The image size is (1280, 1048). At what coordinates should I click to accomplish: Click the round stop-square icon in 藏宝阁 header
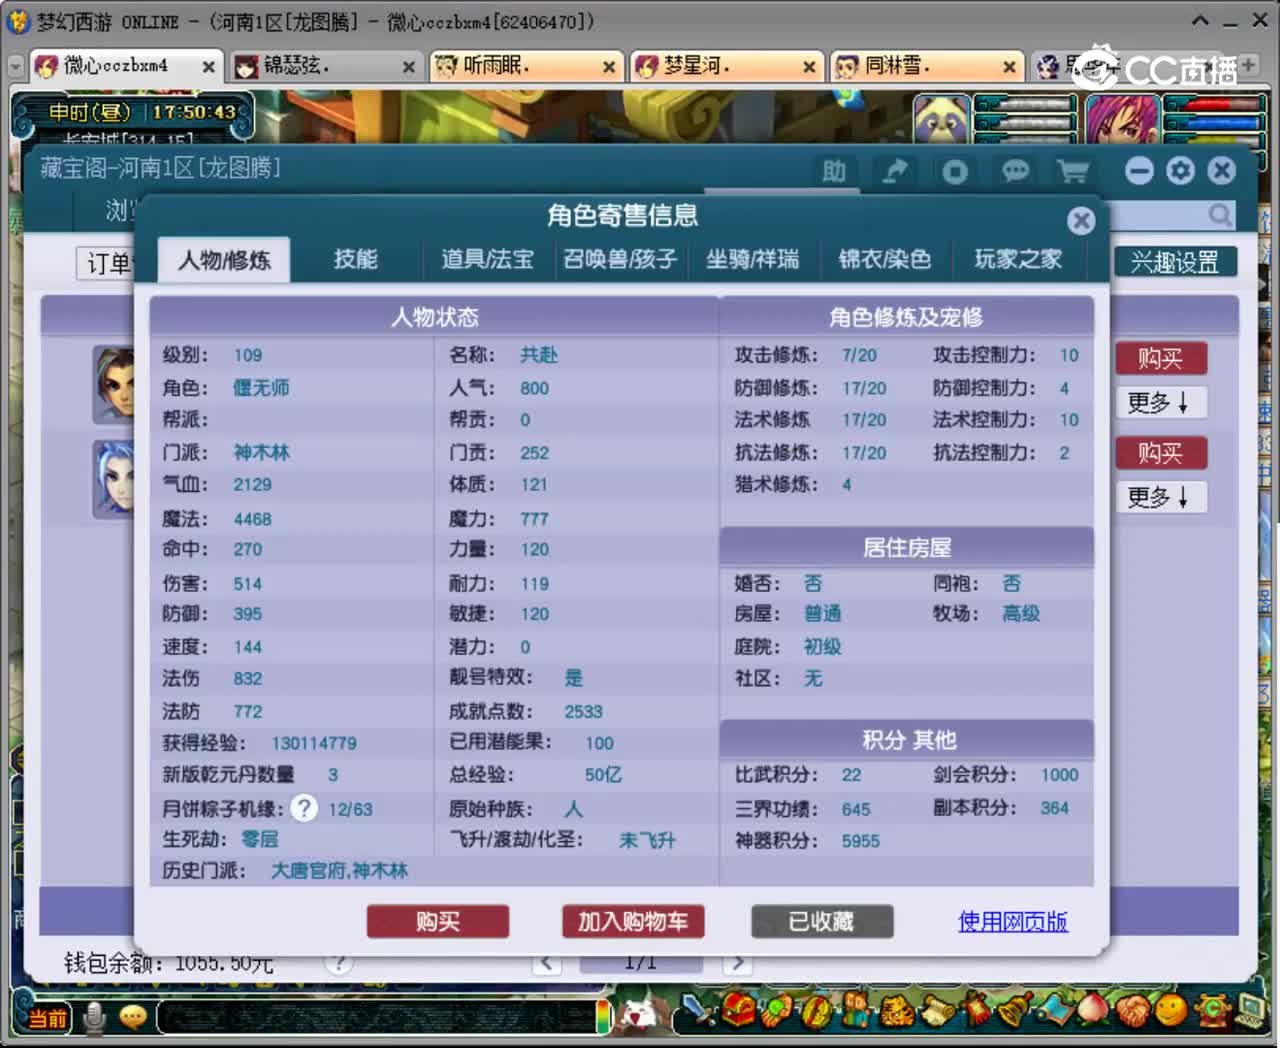(955, 172)
